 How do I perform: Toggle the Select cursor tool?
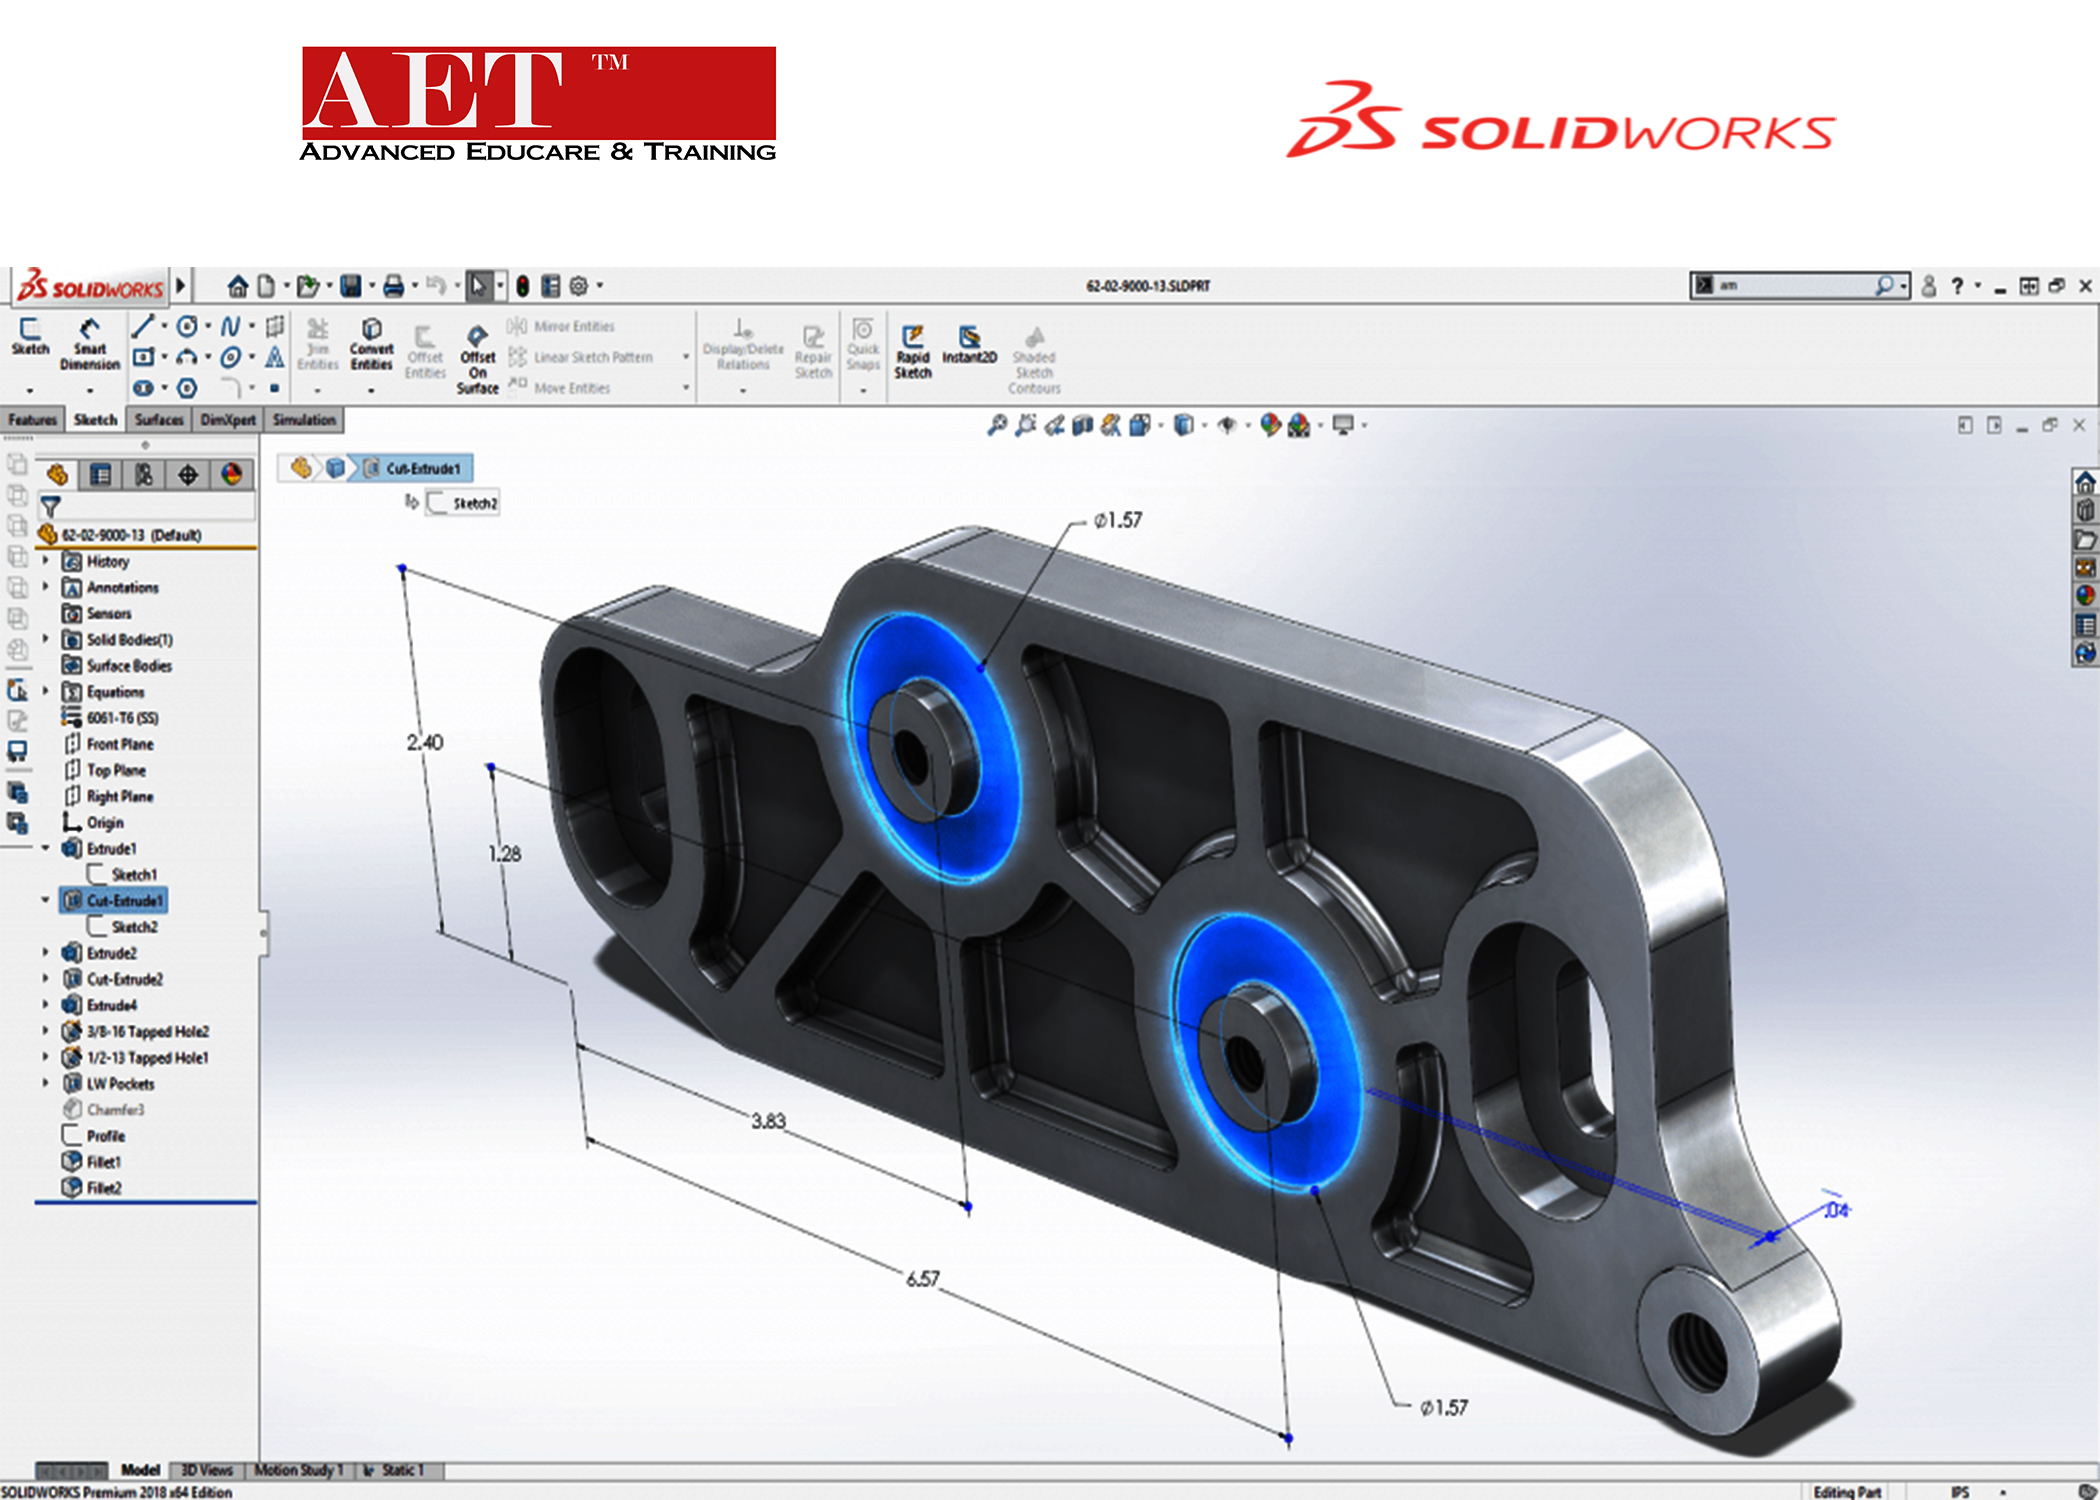click(478, 286)
